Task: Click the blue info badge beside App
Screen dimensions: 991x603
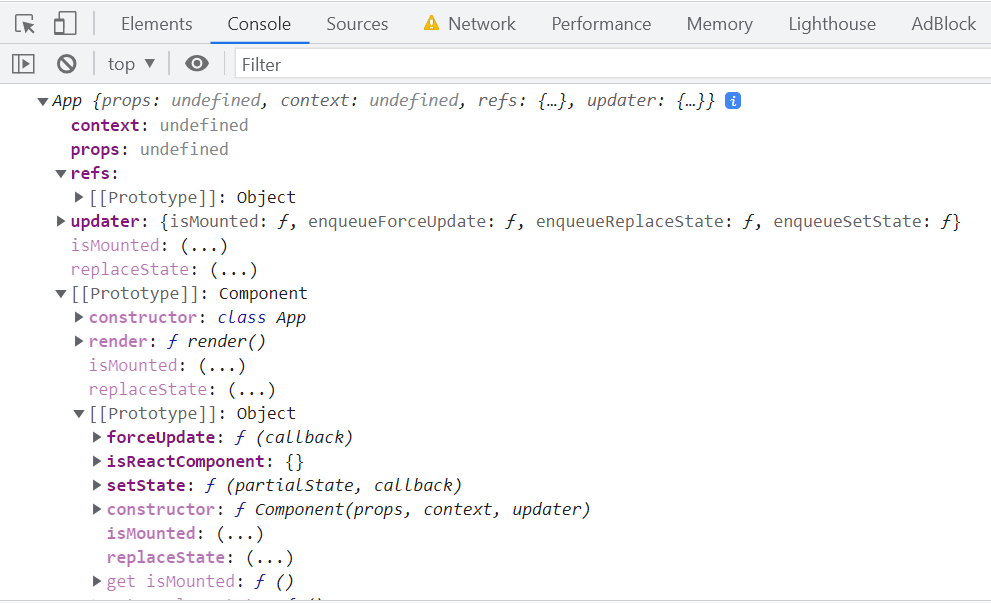Action: 733,101
